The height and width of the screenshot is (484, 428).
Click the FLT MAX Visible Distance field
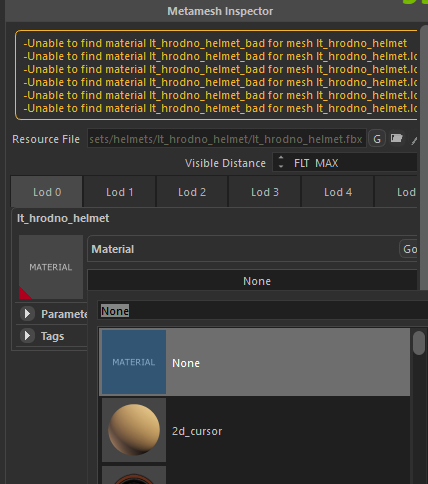coord(345,163)
